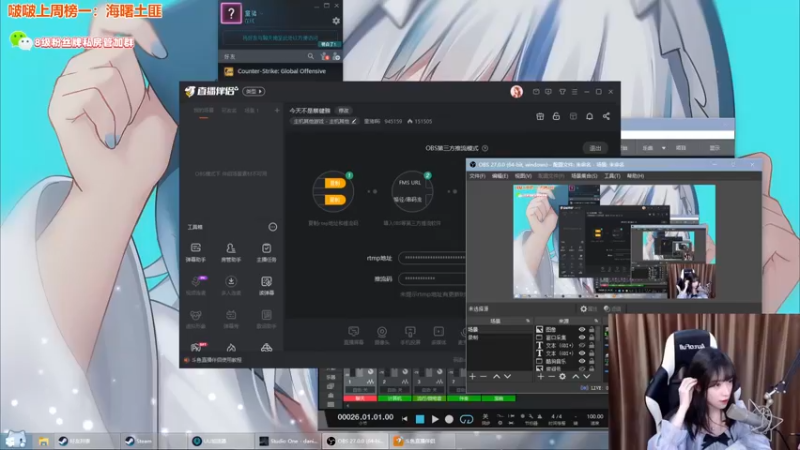The image size is (800, 450).
Task: Click 手机投屏 icon in bottom bar
Action: tap(410, 335)
